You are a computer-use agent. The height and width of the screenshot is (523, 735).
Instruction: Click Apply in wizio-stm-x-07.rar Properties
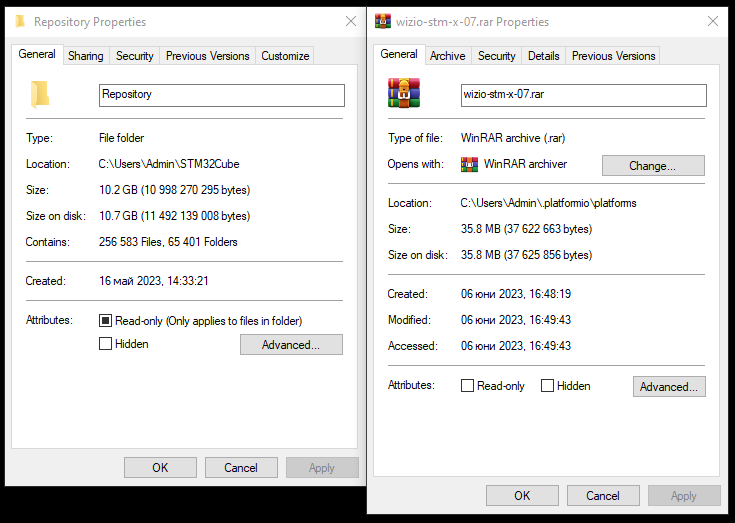click(684, 496)
